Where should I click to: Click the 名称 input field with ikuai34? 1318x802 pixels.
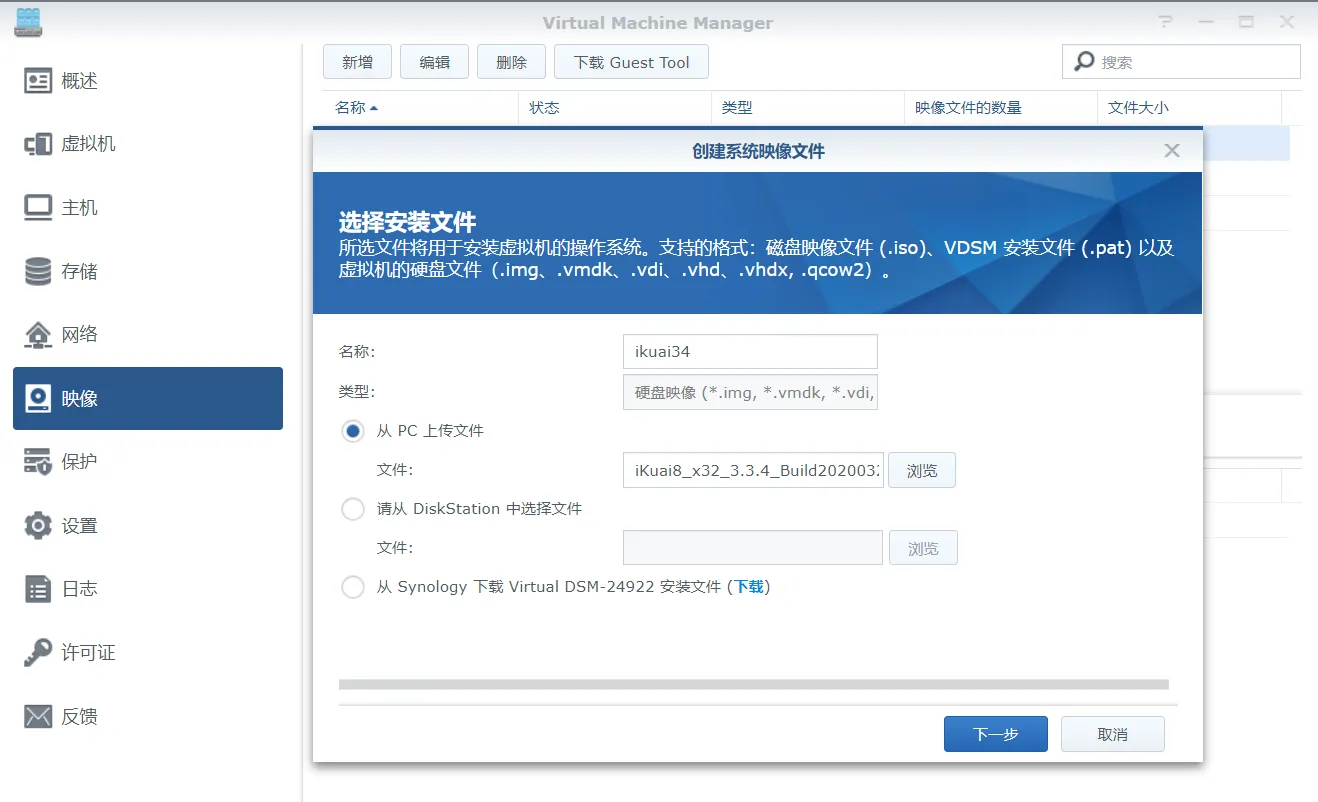click(750, 352)
